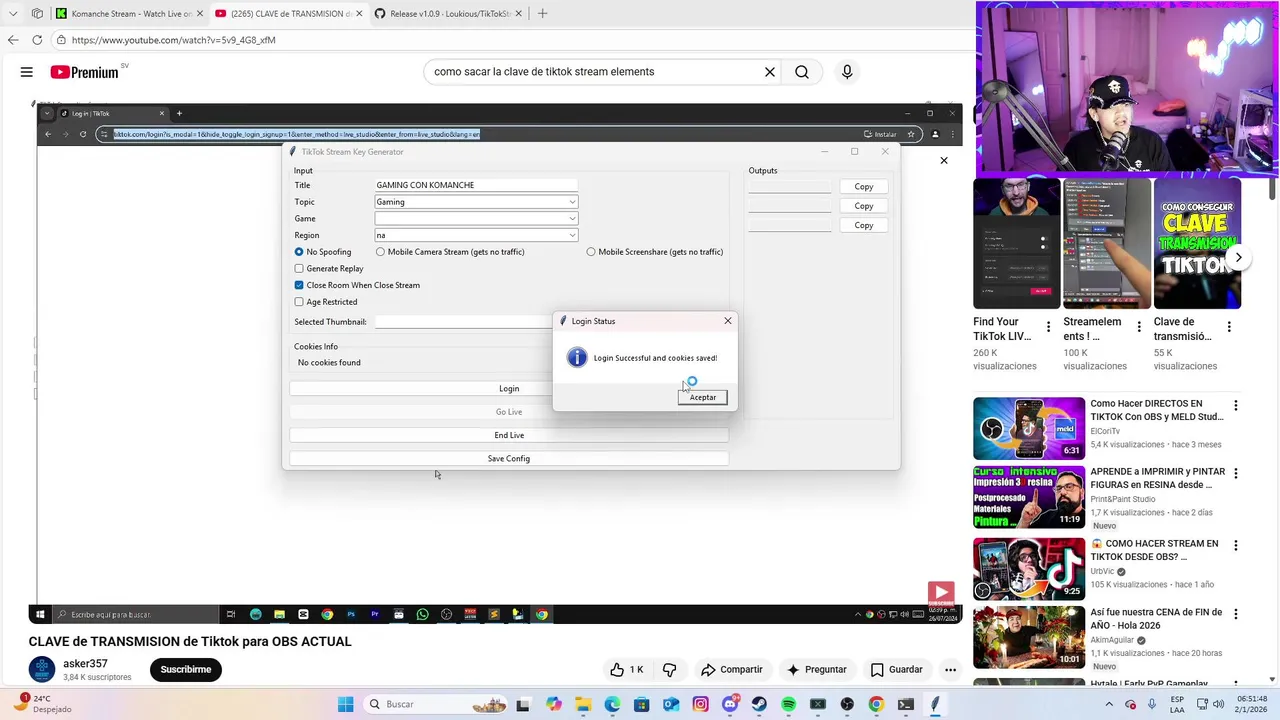Start voice search with microphone
Viewport: 1280px width, 720px height.
(847, 72)
